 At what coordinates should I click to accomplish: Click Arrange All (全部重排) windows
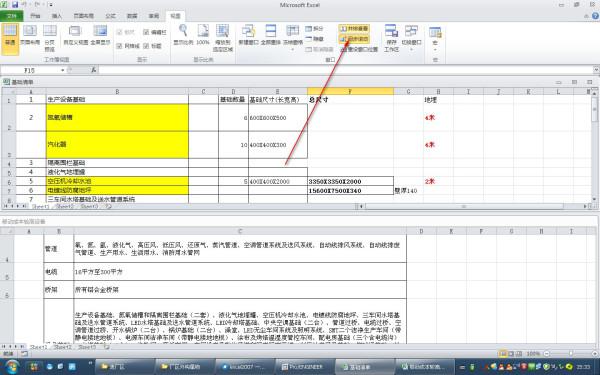(271, 35)
